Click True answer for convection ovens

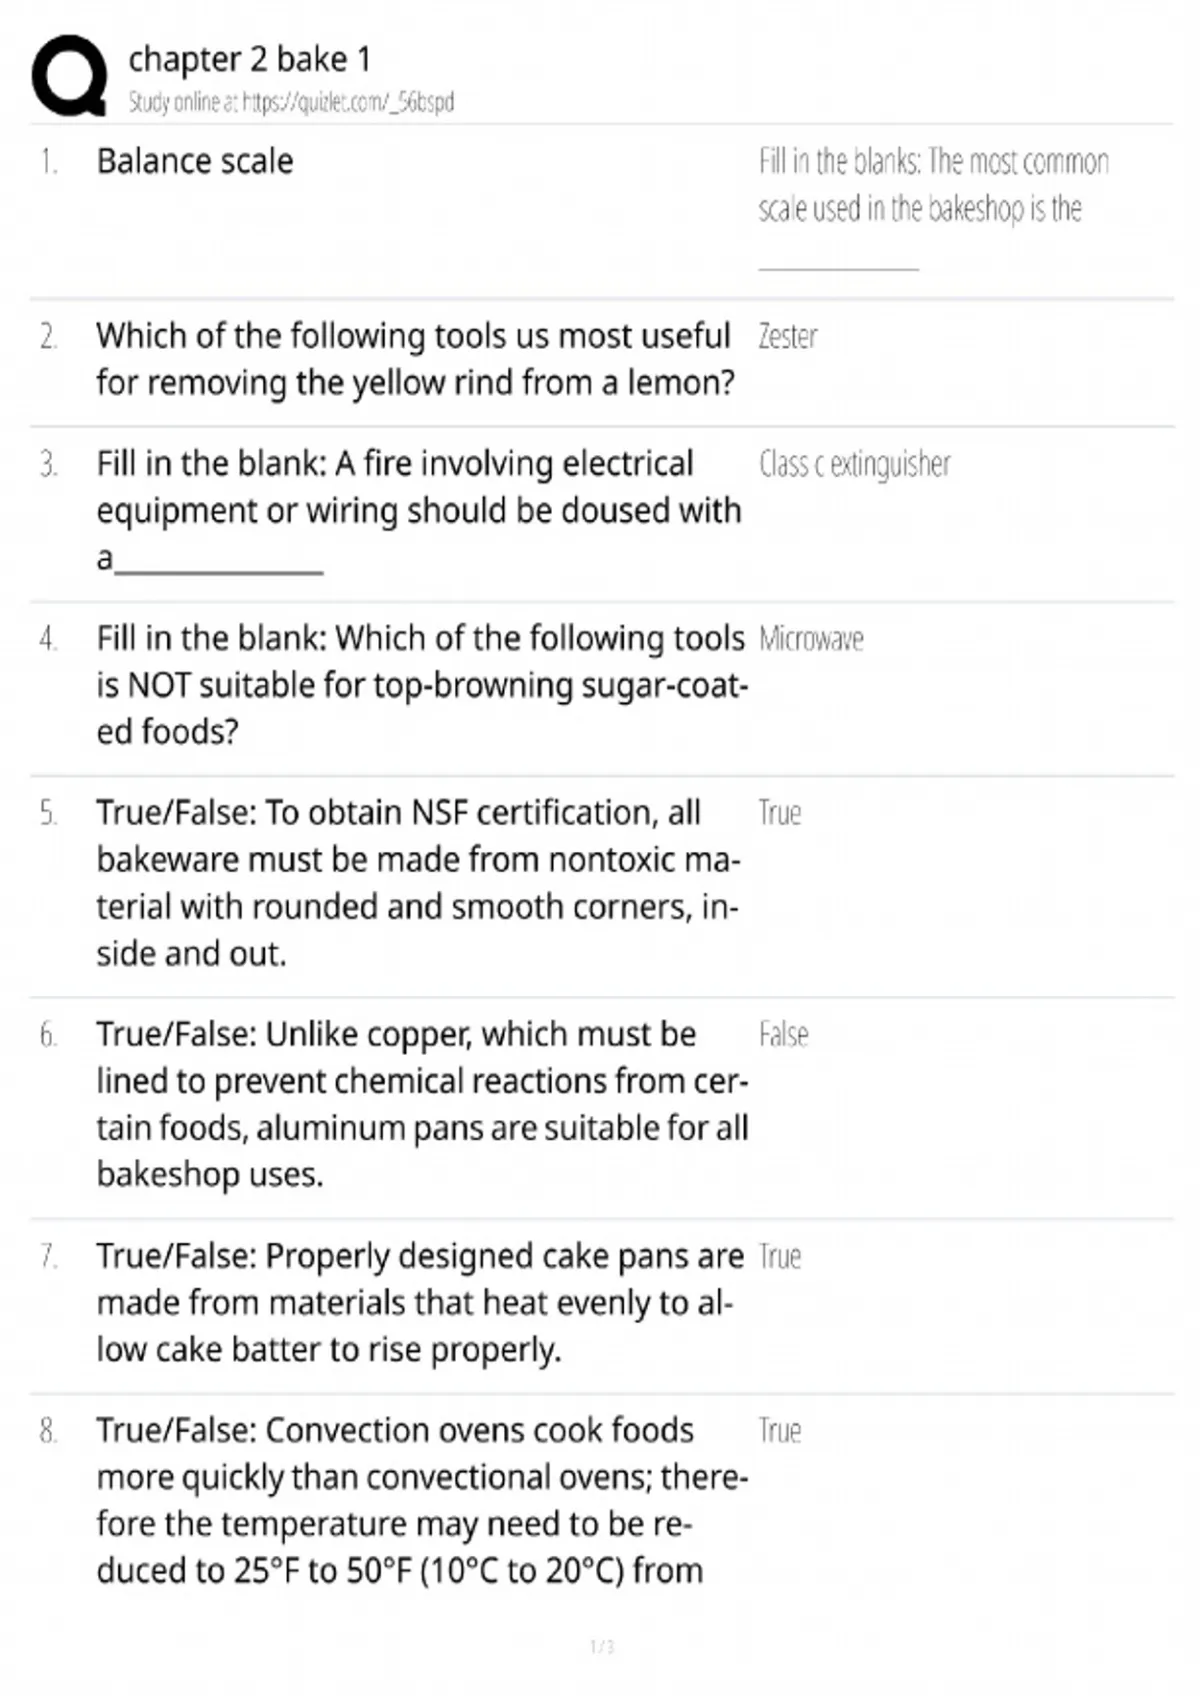(780, 1431)
